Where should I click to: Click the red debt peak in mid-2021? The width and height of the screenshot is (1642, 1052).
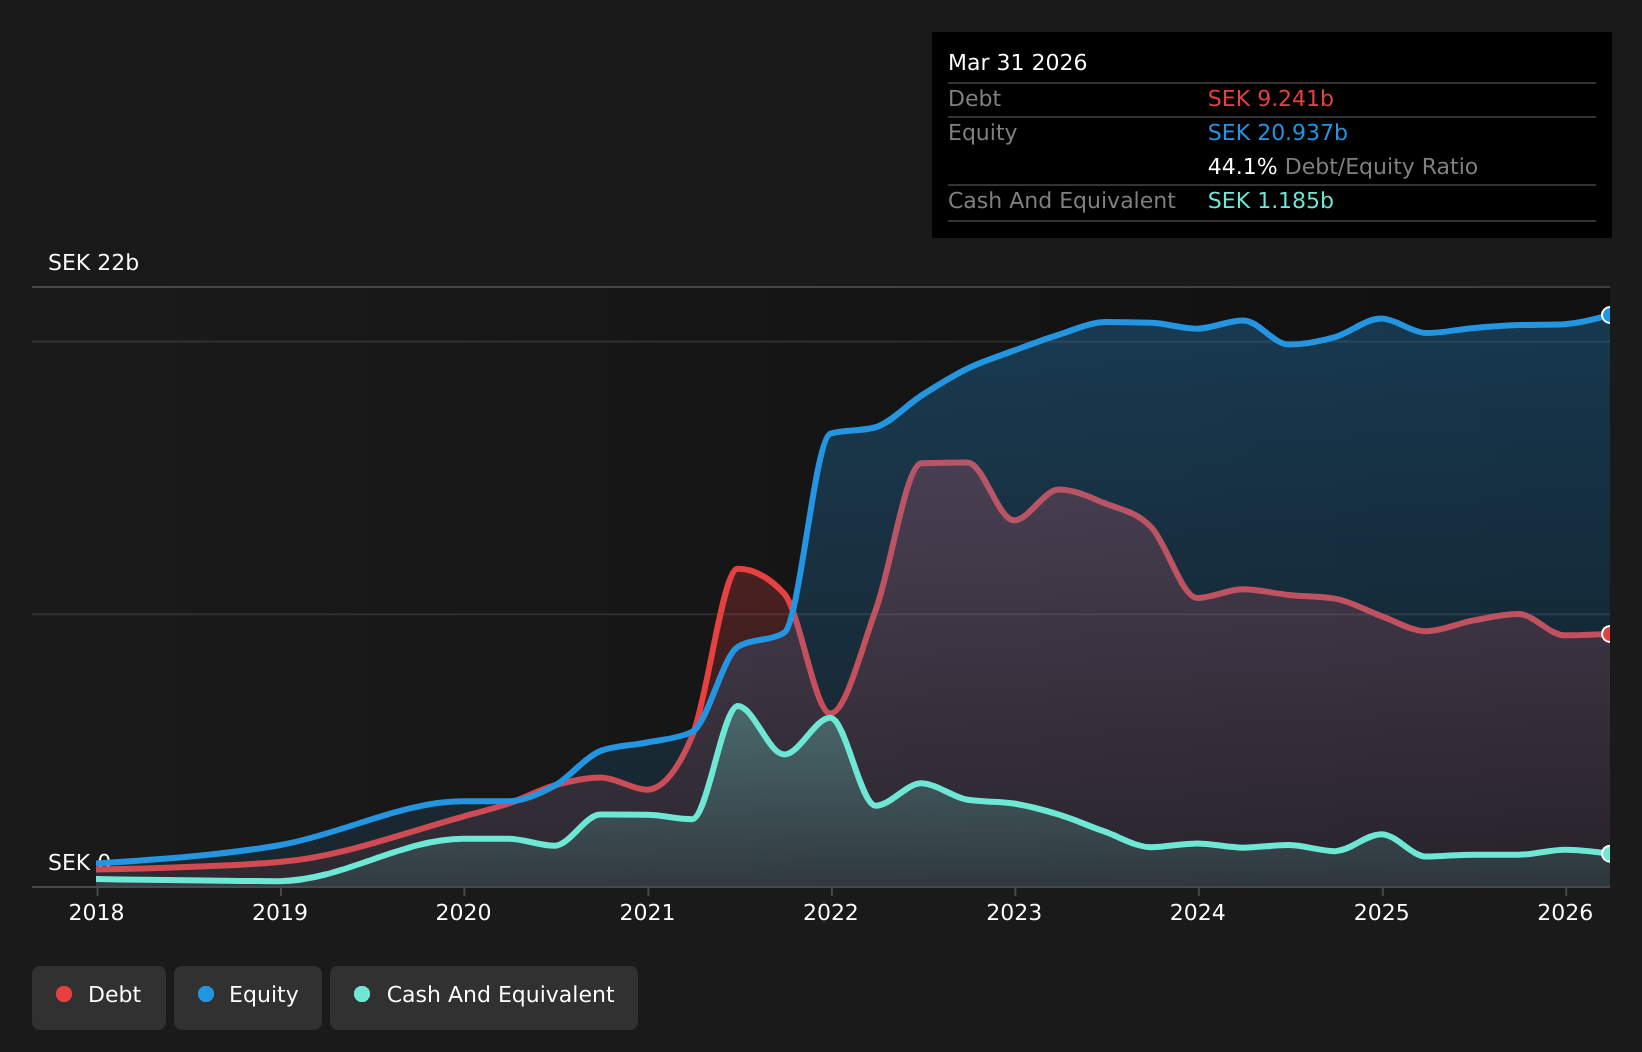[738, 569]
